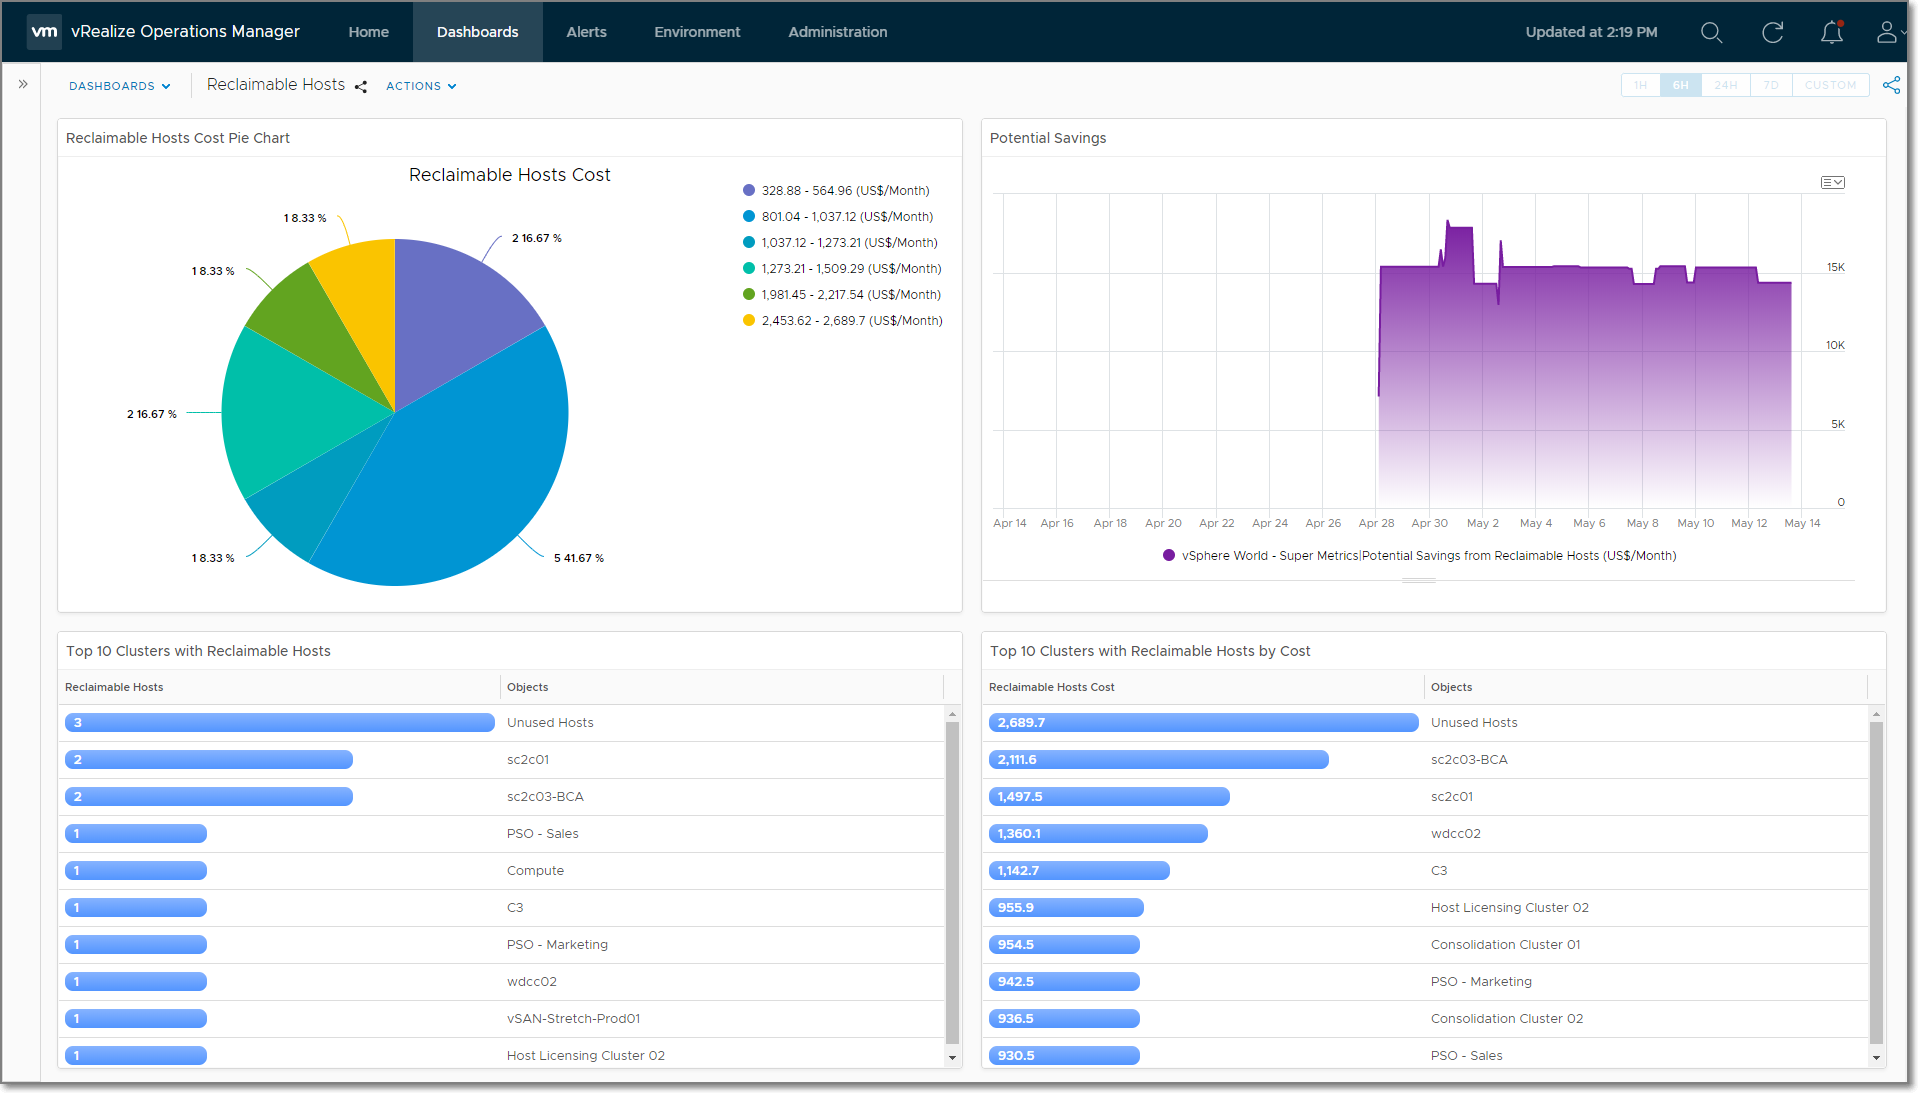Open the search magnifier icon
Viewport: 1918px width, 1093px height.
coord(1711,32)
